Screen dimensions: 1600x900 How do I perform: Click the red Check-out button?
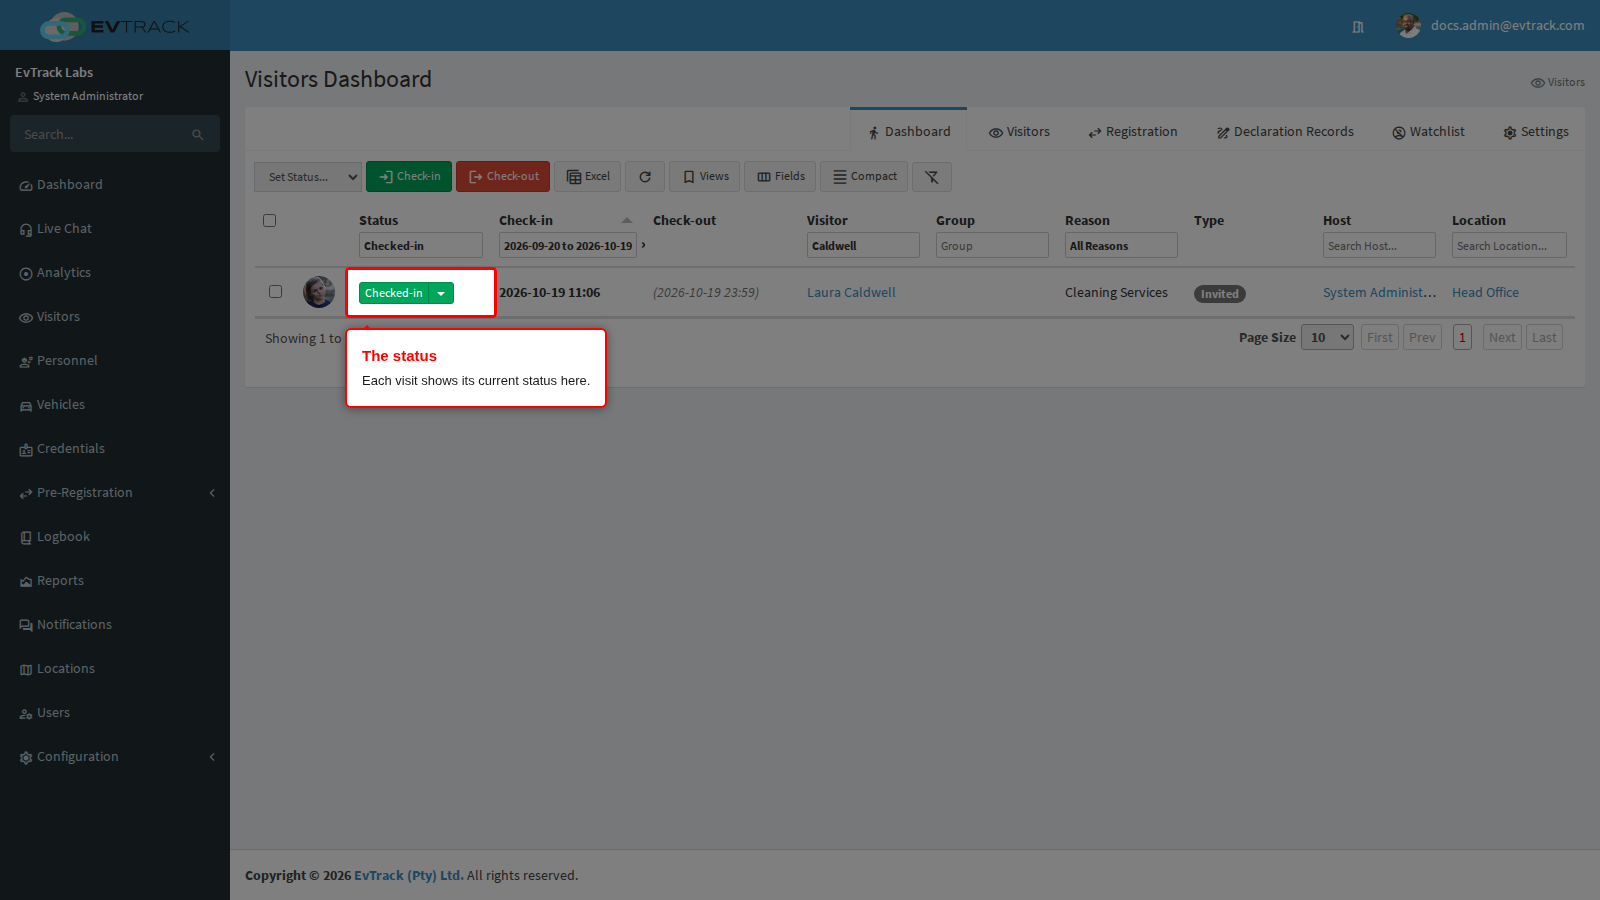pyautogui.click(x=503, y=176)
